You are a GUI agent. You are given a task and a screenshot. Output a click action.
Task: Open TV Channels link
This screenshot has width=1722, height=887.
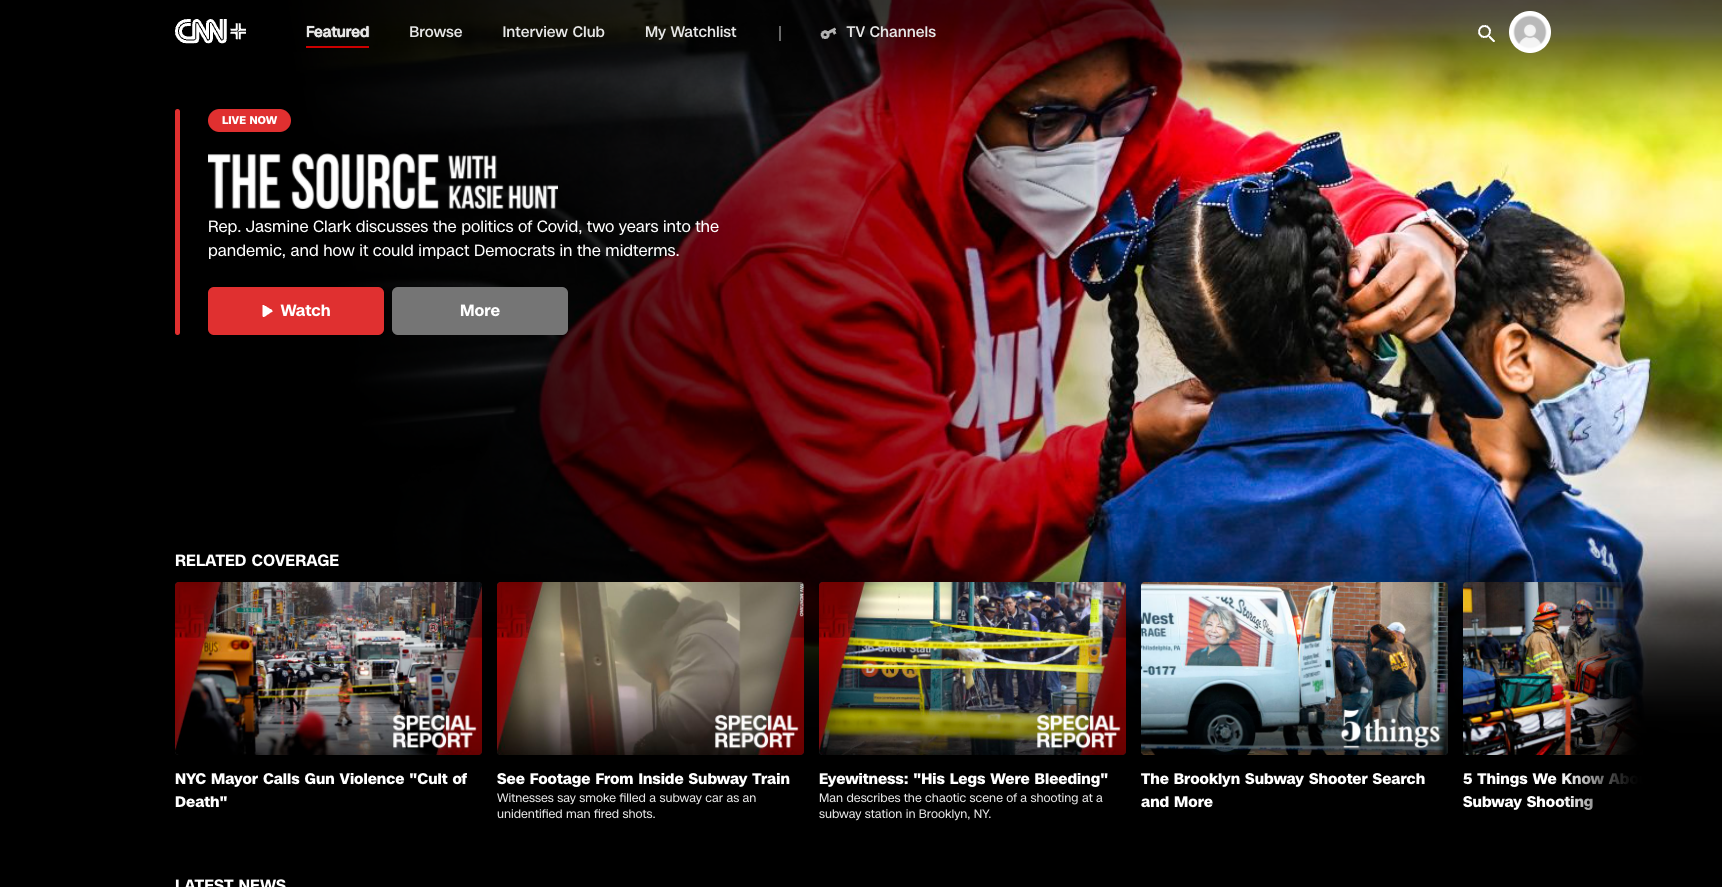pos(878,32)
